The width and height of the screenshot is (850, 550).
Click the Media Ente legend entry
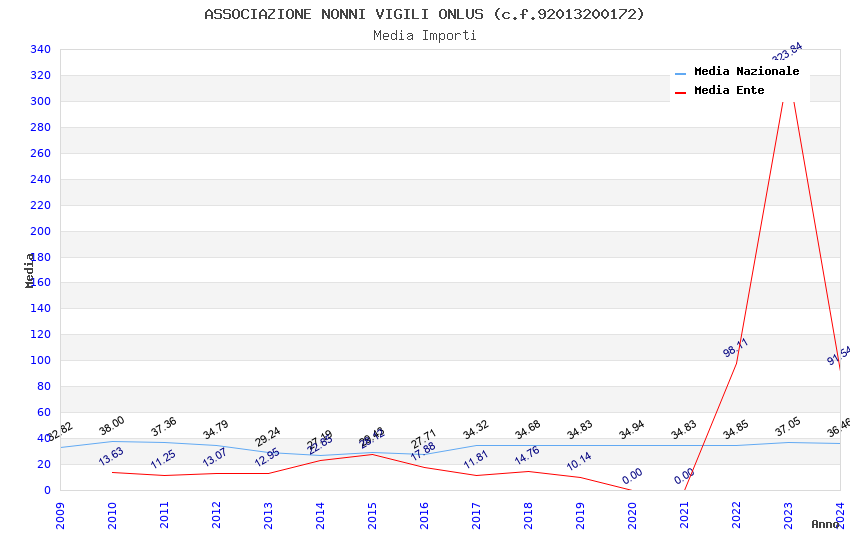click(x=719, y=90)
